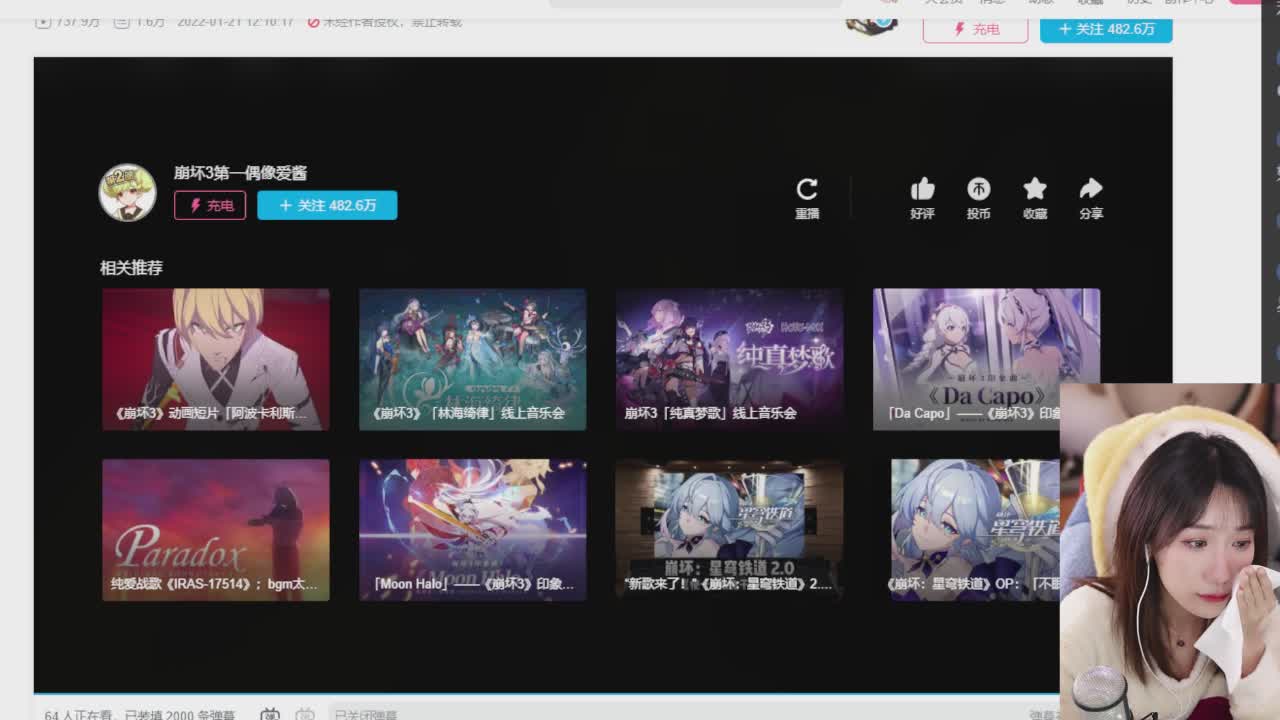Open the Da Capo recommended video
Image resolution: width=1280 pixels, height=720 pixels.
point(986,359)
